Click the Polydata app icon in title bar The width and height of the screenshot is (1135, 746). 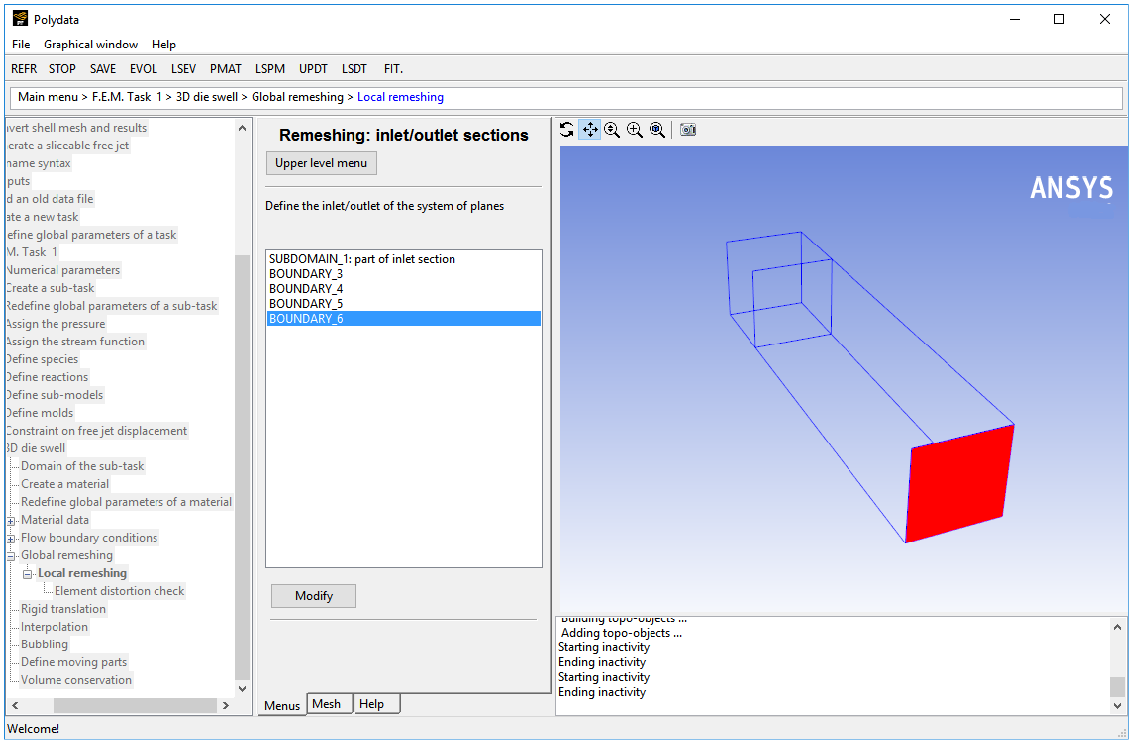(20, 19)
